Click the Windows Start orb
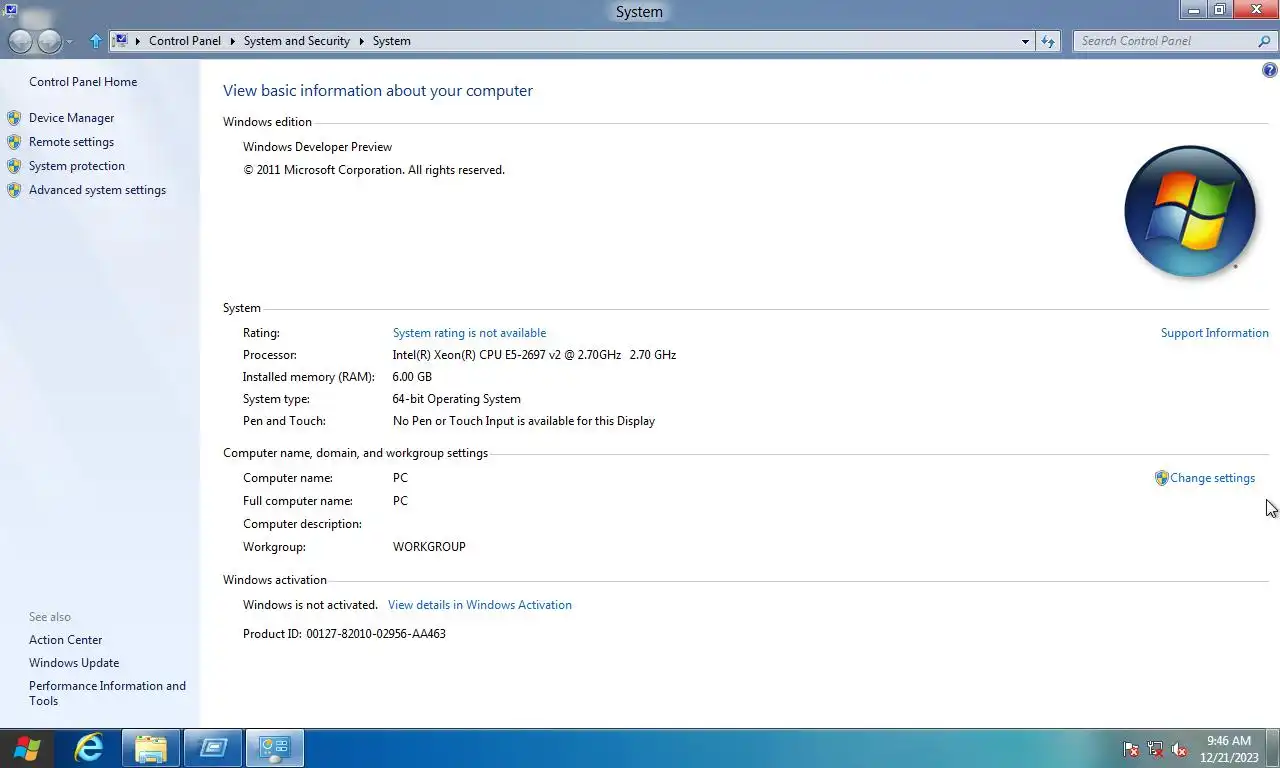The width and height of the screenshot is (1280, 768). (27, 748)
